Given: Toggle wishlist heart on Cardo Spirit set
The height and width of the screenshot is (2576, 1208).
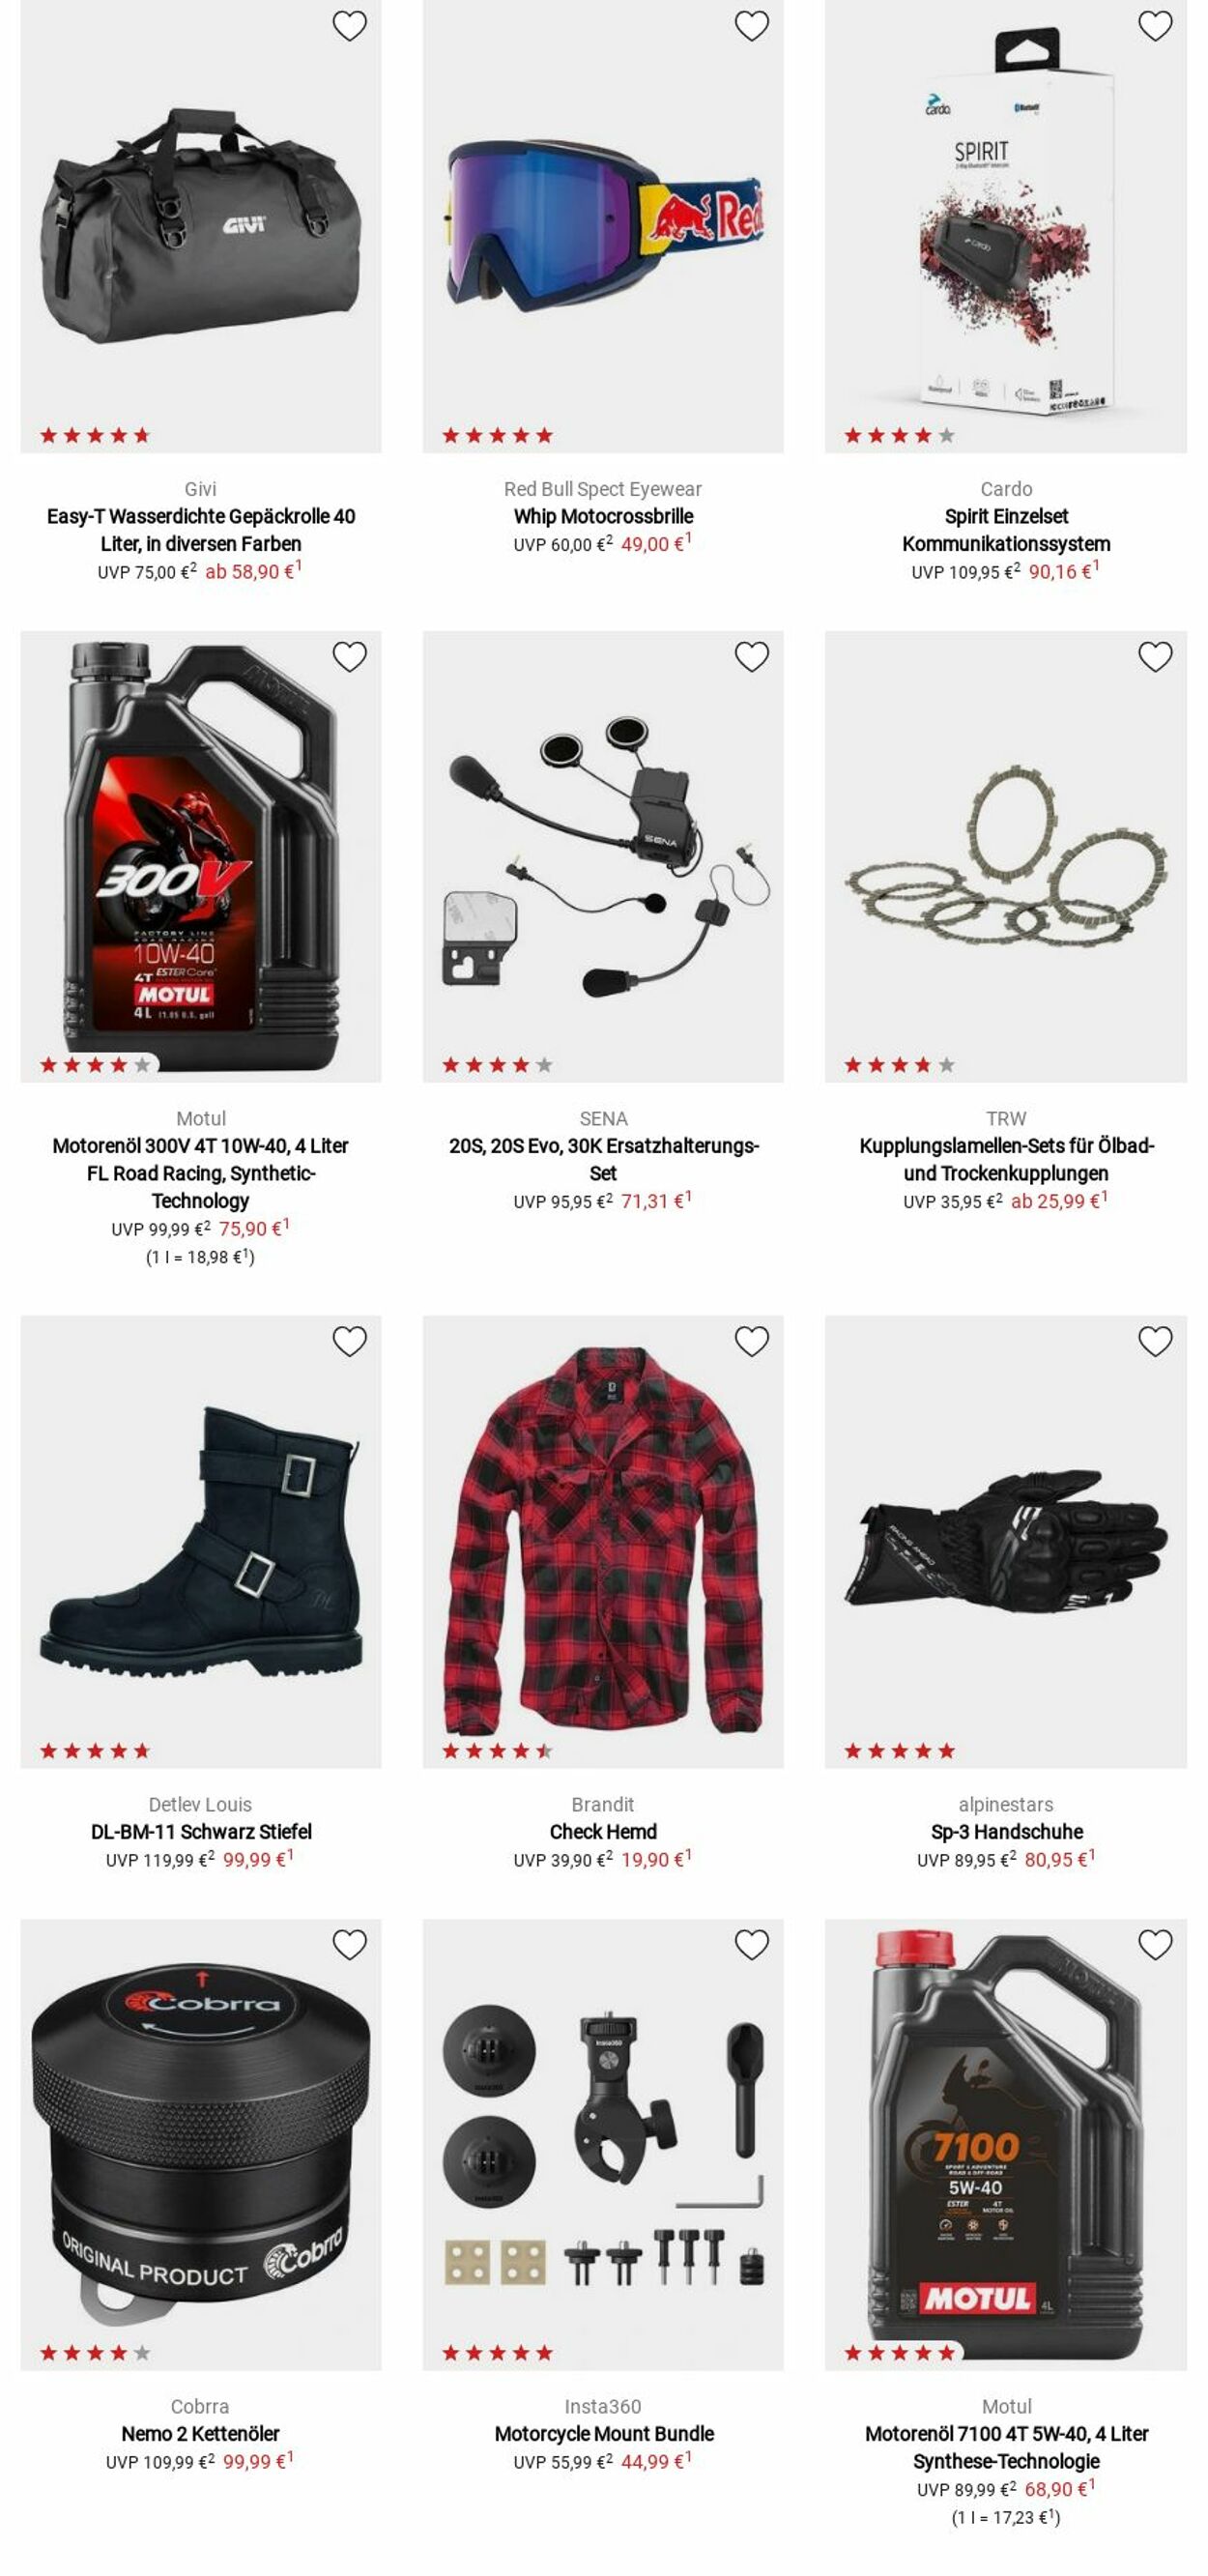Looking at the screenshot, I should click(x=1155, y=26).
